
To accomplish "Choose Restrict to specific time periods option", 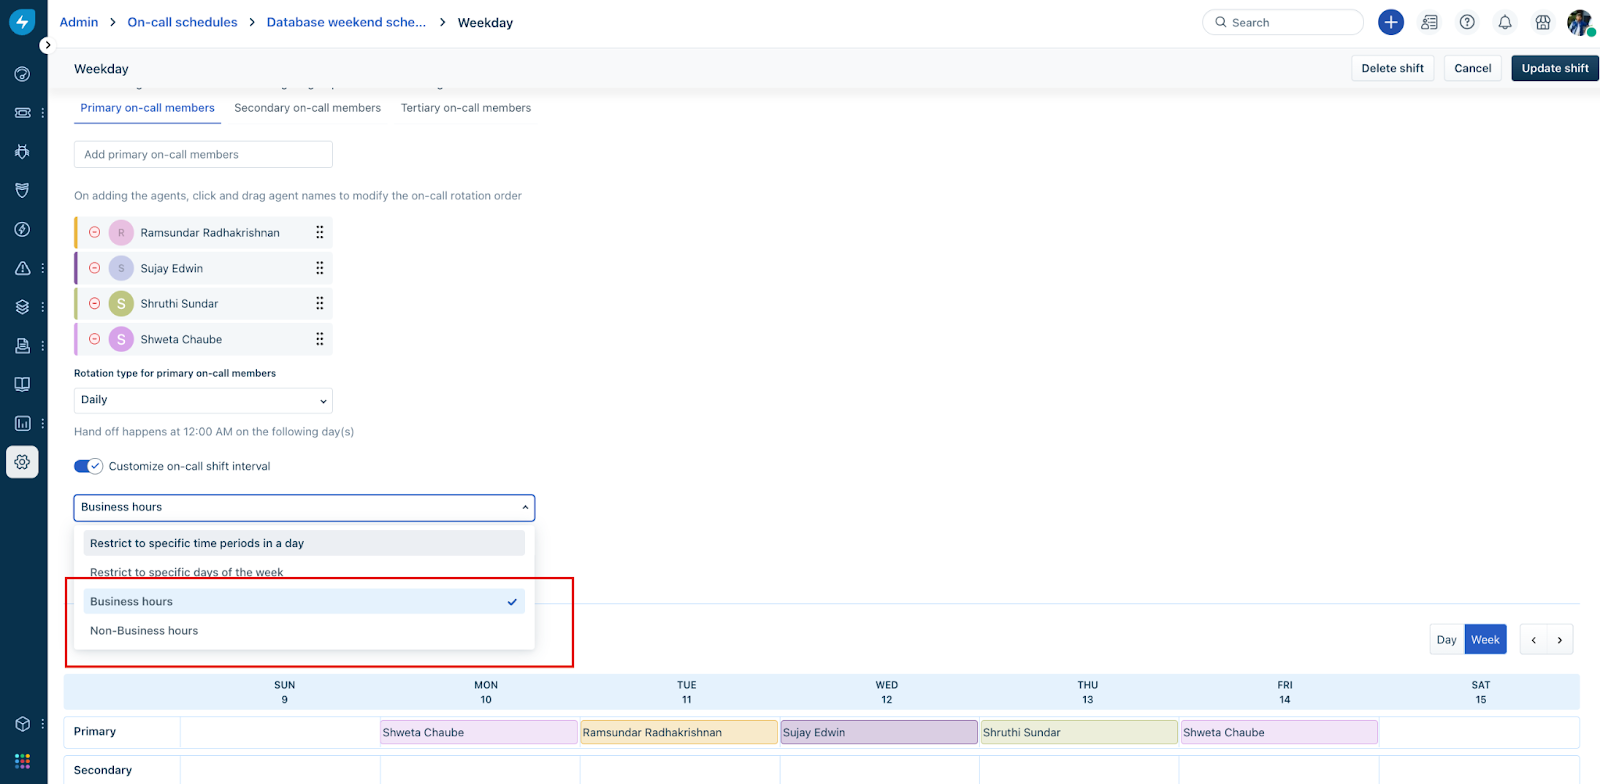I will (304, 543).
